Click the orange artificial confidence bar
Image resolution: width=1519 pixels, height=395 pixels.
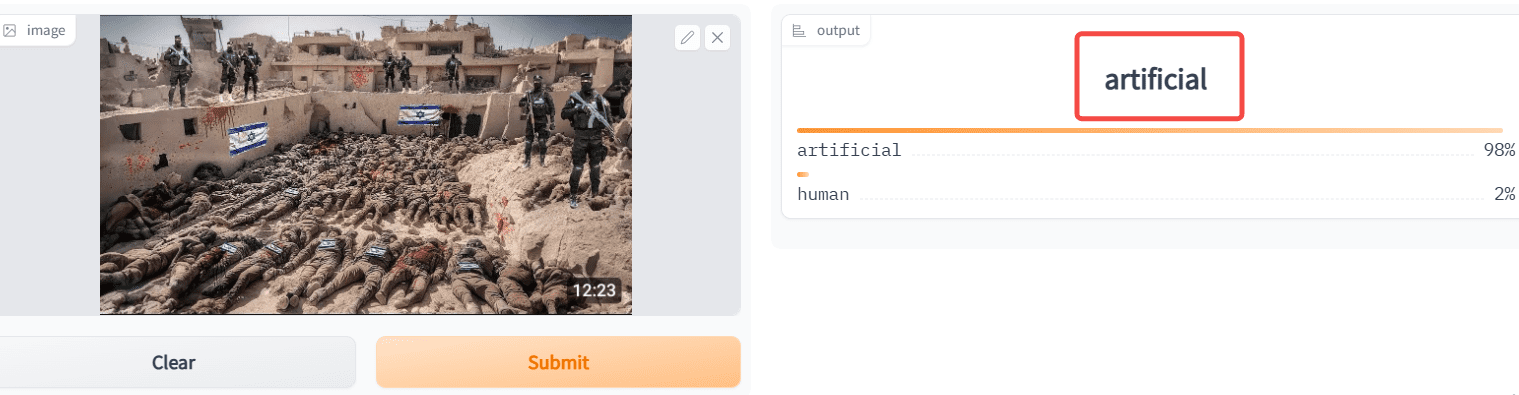(1150, 130)
